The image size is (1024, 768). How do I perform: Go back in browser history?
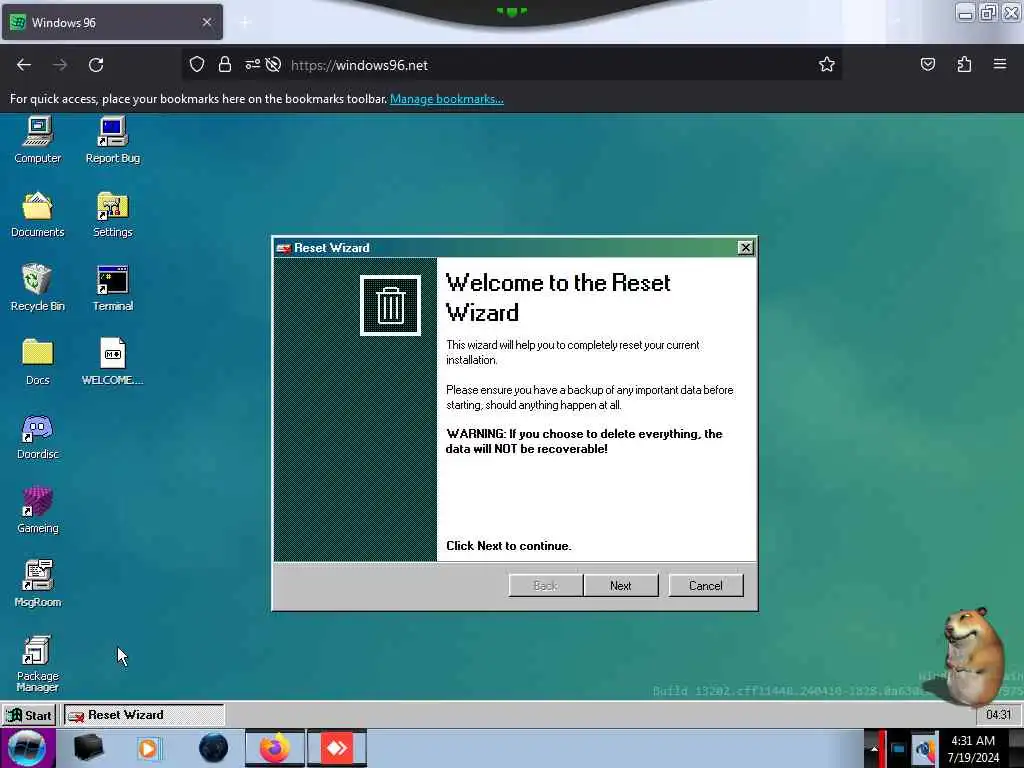[24, 65]
